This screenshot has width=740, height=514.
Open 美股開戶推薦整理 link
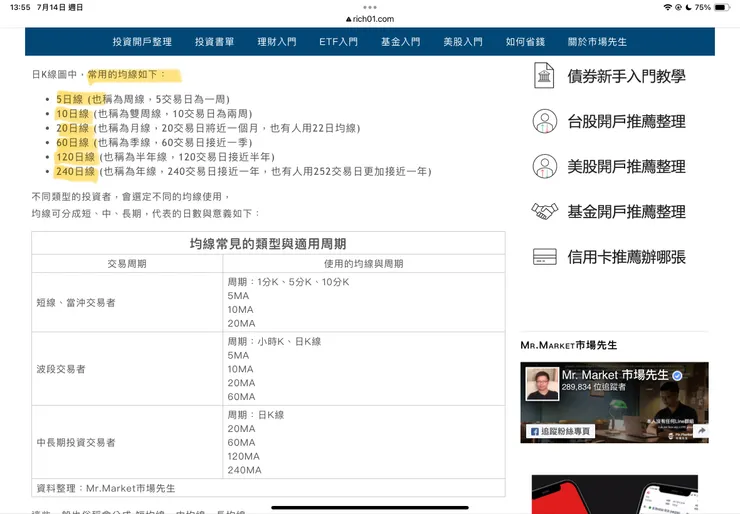pos(626,166)
